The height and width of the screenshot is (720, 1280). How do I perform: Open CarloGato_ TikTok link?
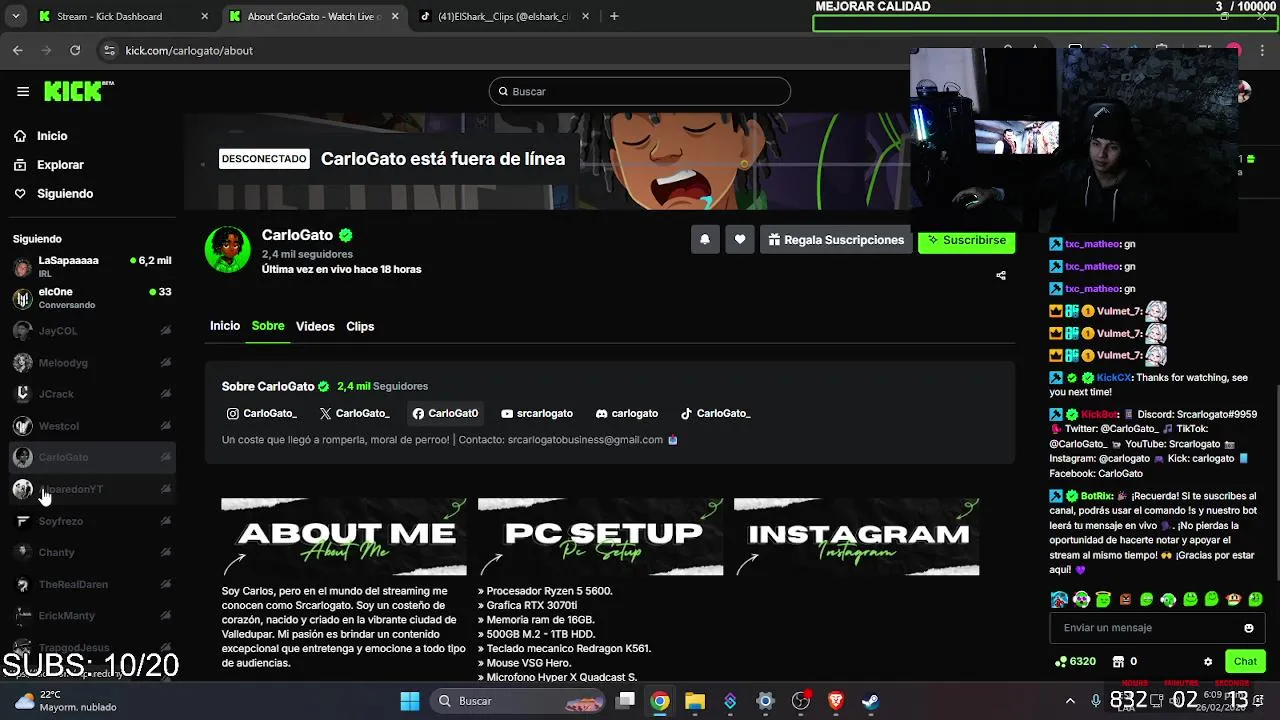716,413
